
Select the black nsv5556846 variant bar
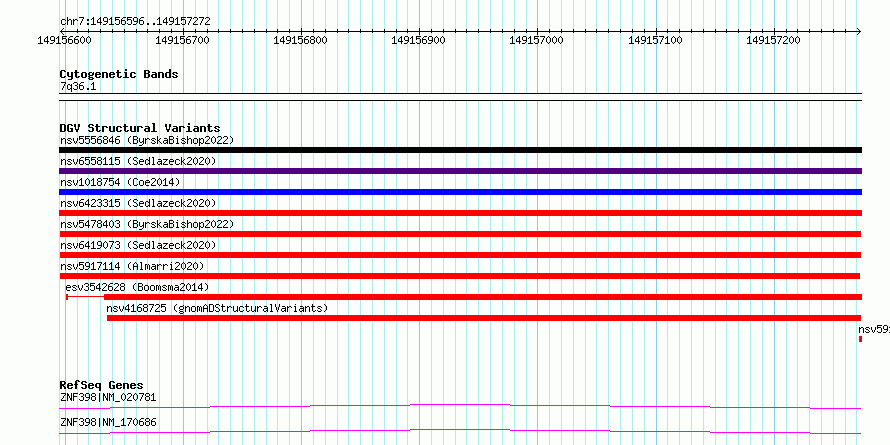[x=460, y=150]
